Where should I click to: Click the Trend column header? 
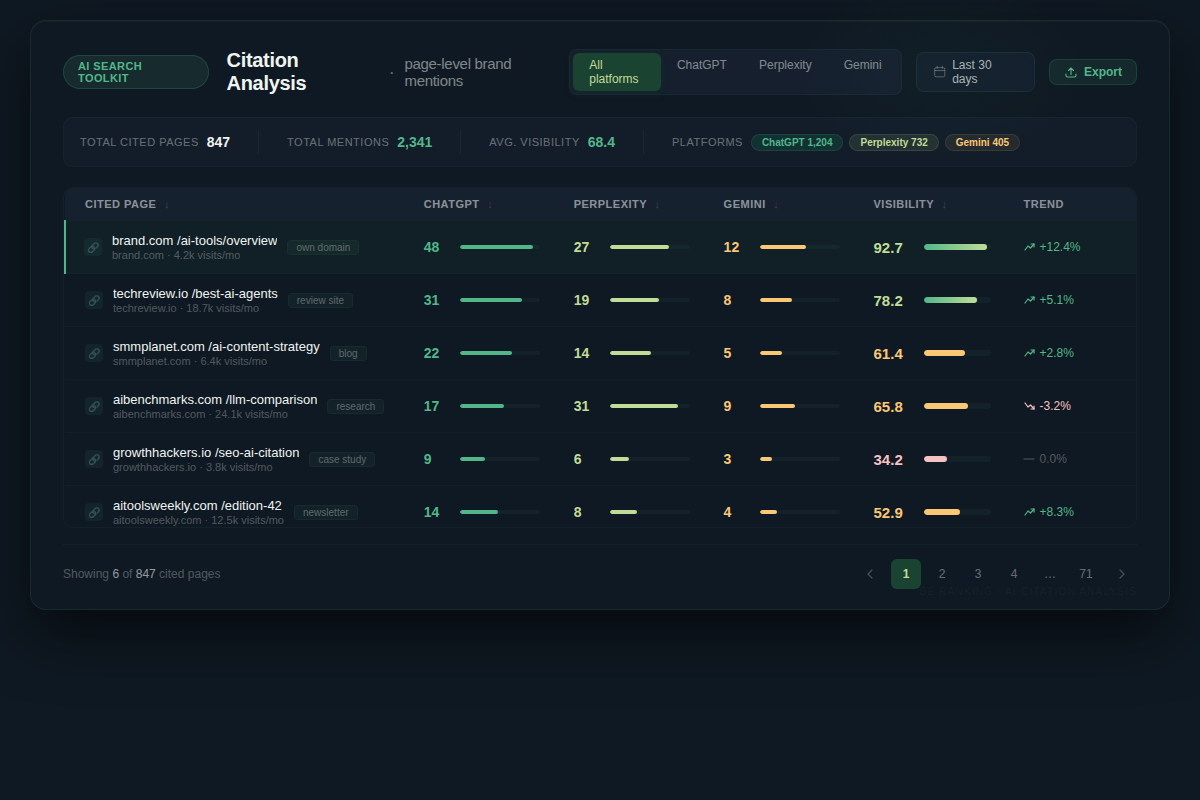[x=1043, y=204]
